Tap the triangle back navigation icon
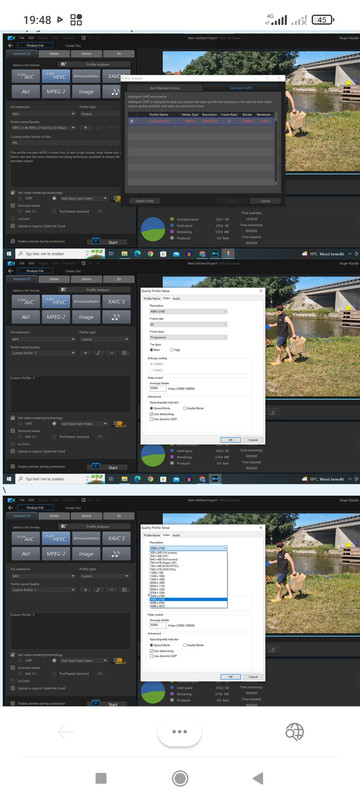This screenshot has width=360, height=800. [x=258, y=778]
